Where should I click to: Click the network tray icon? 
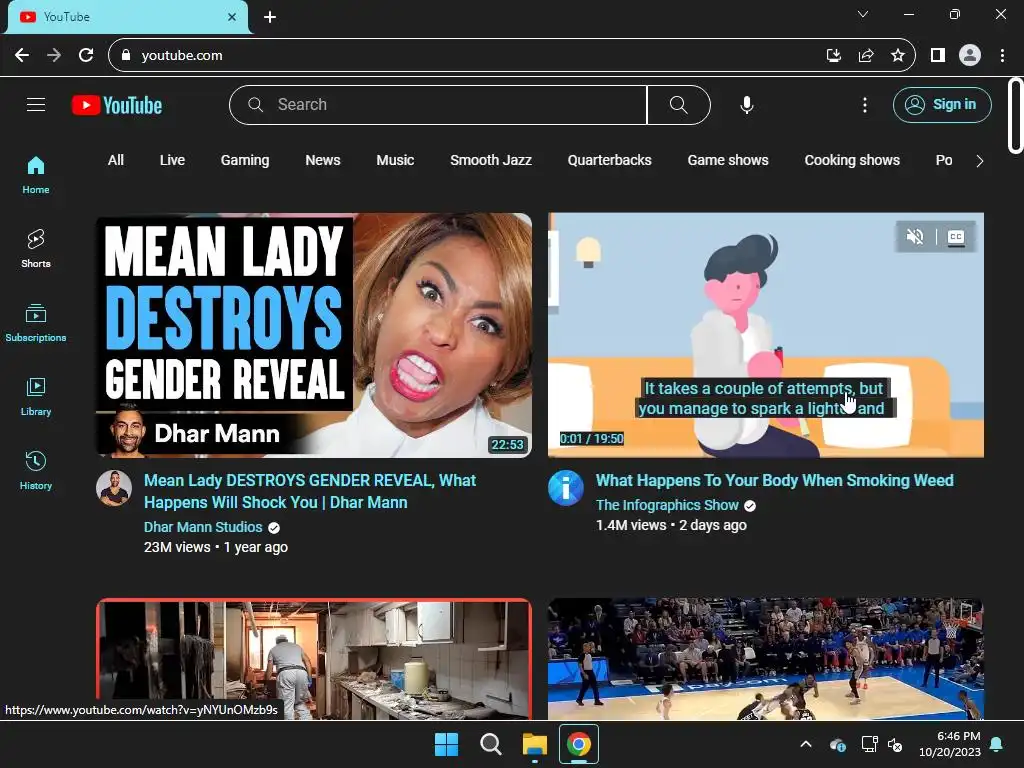pos(869,744)
